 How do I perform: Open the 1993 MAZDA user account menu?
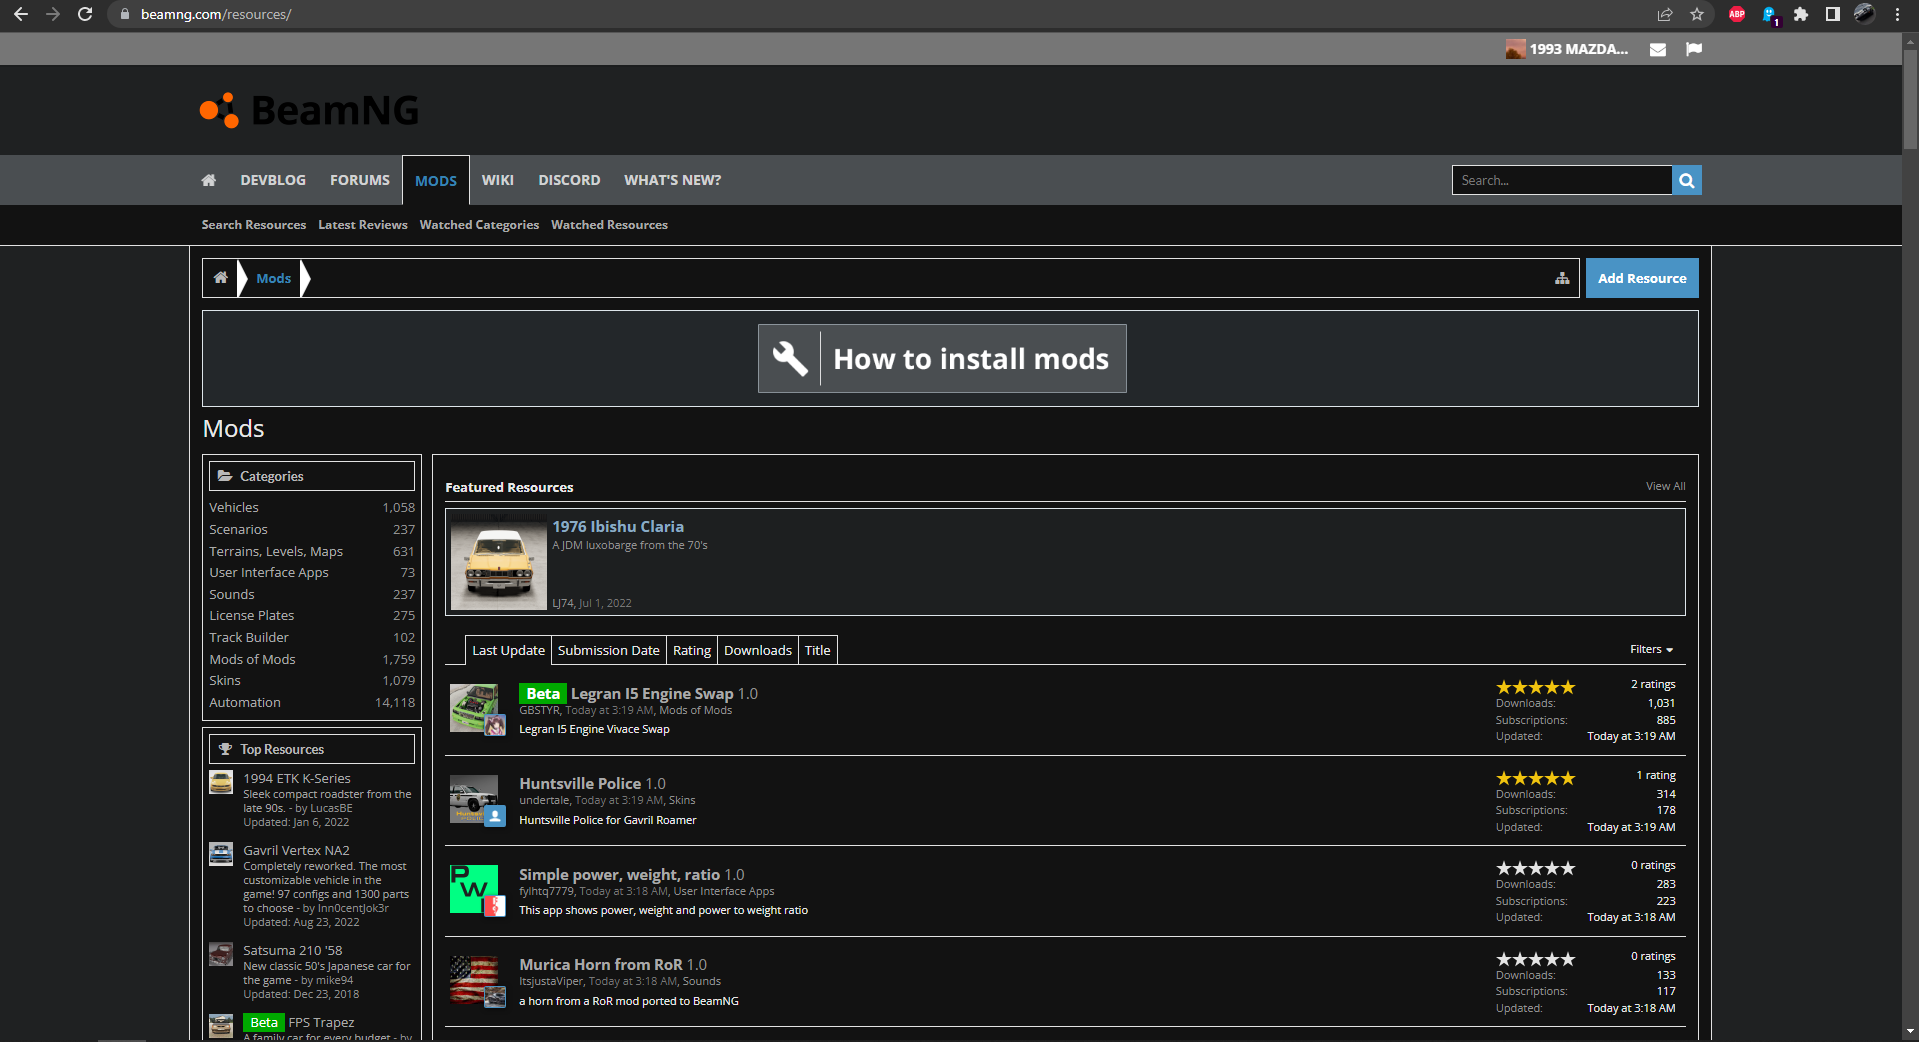pyautogui.click(x=1567, y=49)
